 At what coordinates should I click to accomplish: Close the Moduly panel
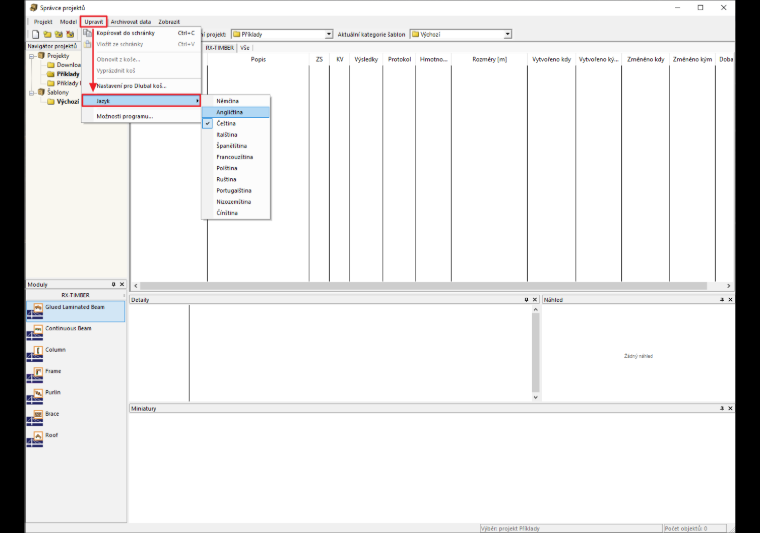point(122,284)
